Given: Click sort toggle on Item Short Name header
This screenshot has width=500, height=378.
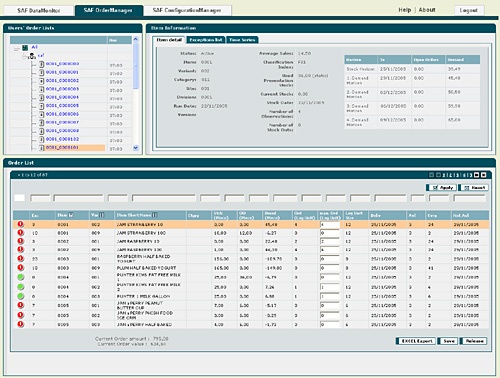Looking at the screenshot, I should coord(155,215).
